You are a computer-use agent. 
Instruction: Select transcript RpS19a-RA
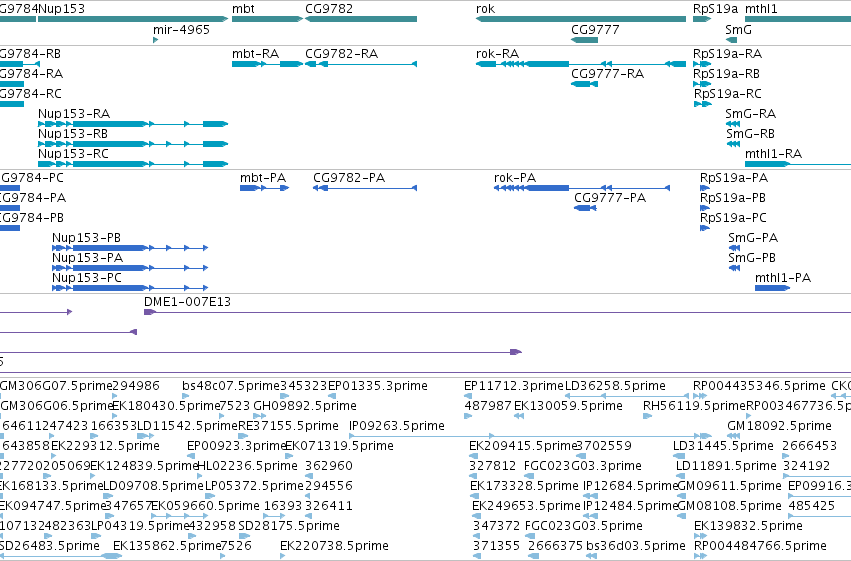coord(727,54)
